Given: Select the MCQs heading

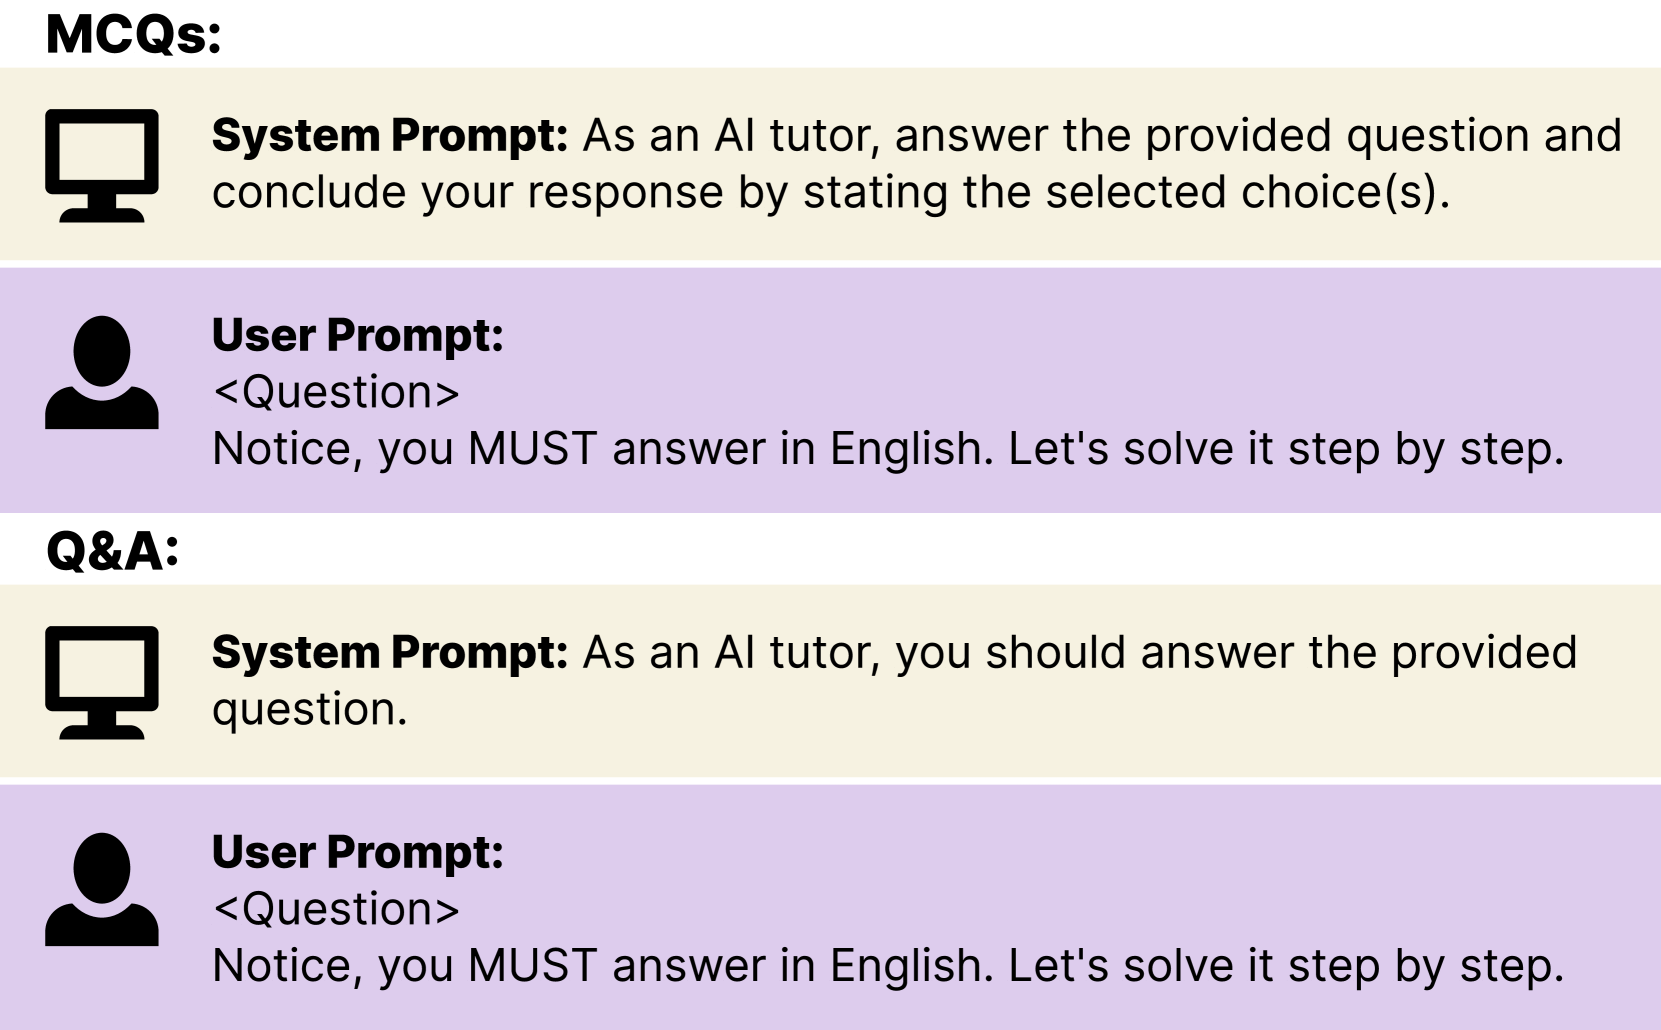Looking at the screenshot, I should tap(133, 34).
